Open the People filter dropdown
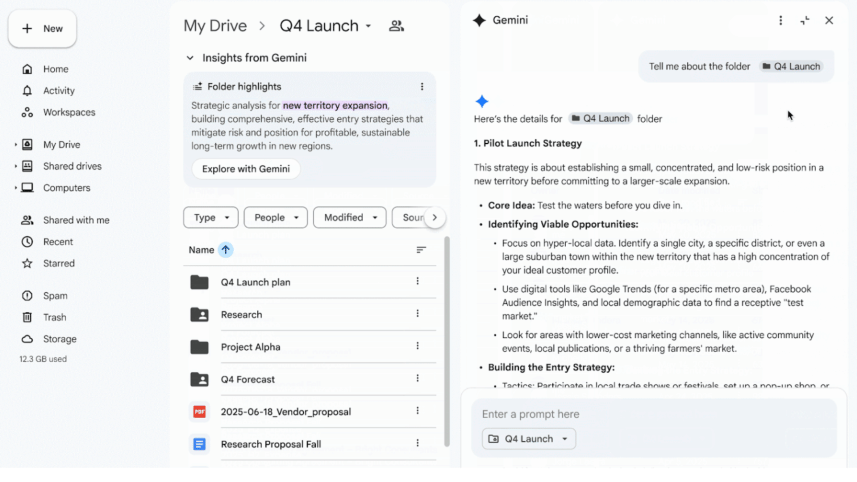 [275, 218]
